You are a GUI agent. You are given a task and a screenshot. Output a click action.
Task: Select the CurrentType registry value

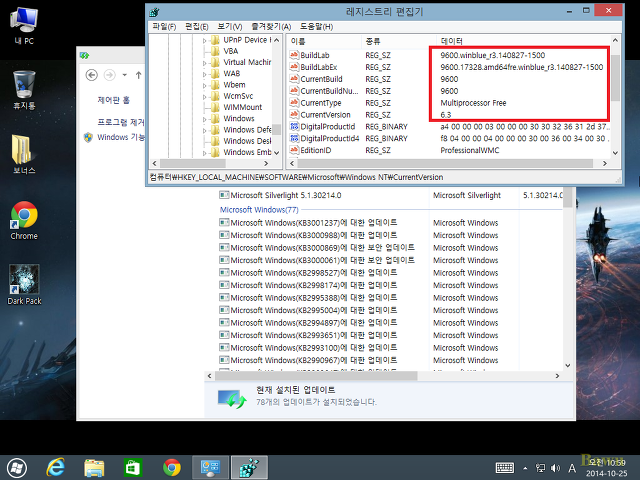(x=320, y=103)
